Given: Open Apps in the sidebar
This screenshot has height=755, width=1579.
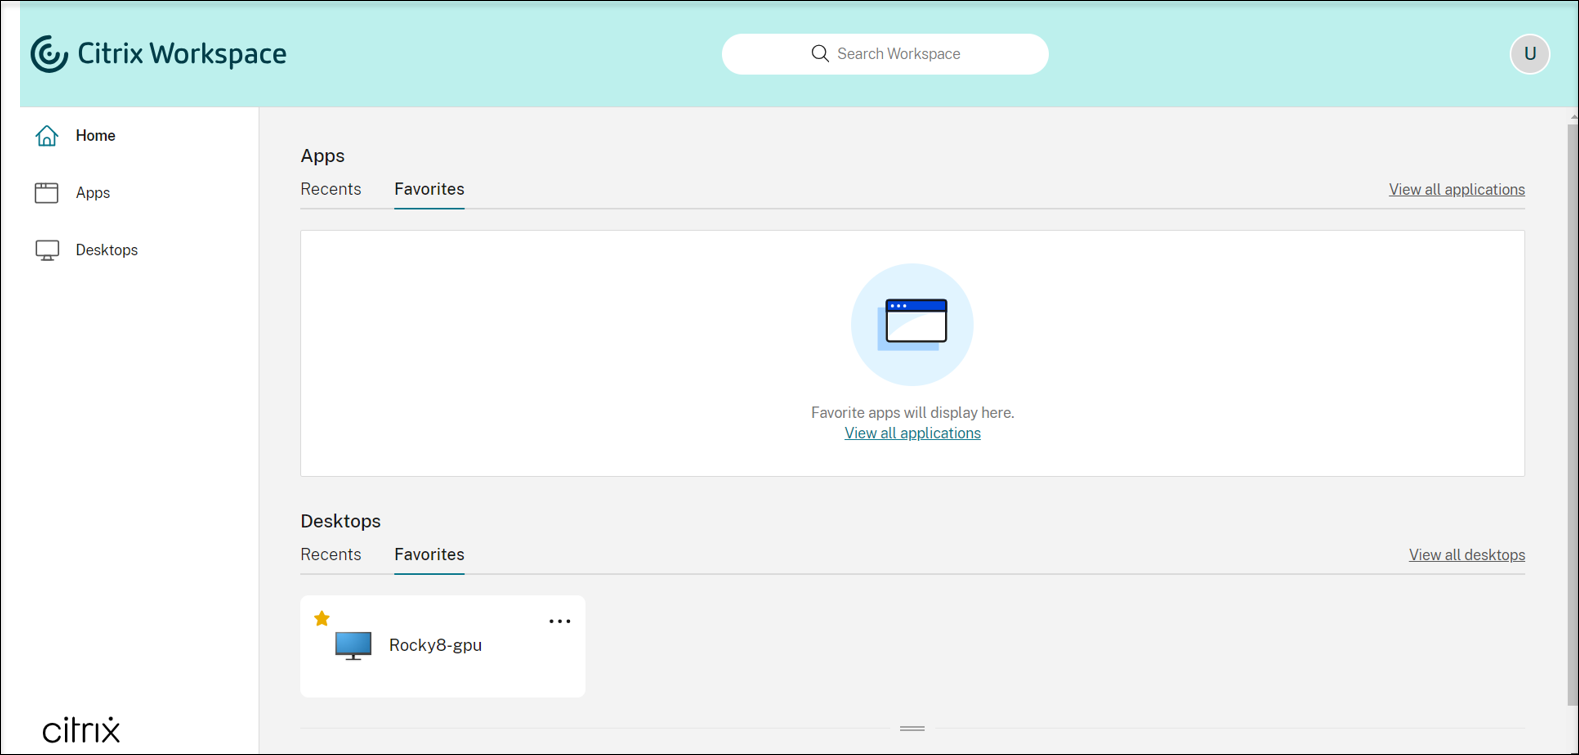Looking at the screenshot, I should coord(93,193).
